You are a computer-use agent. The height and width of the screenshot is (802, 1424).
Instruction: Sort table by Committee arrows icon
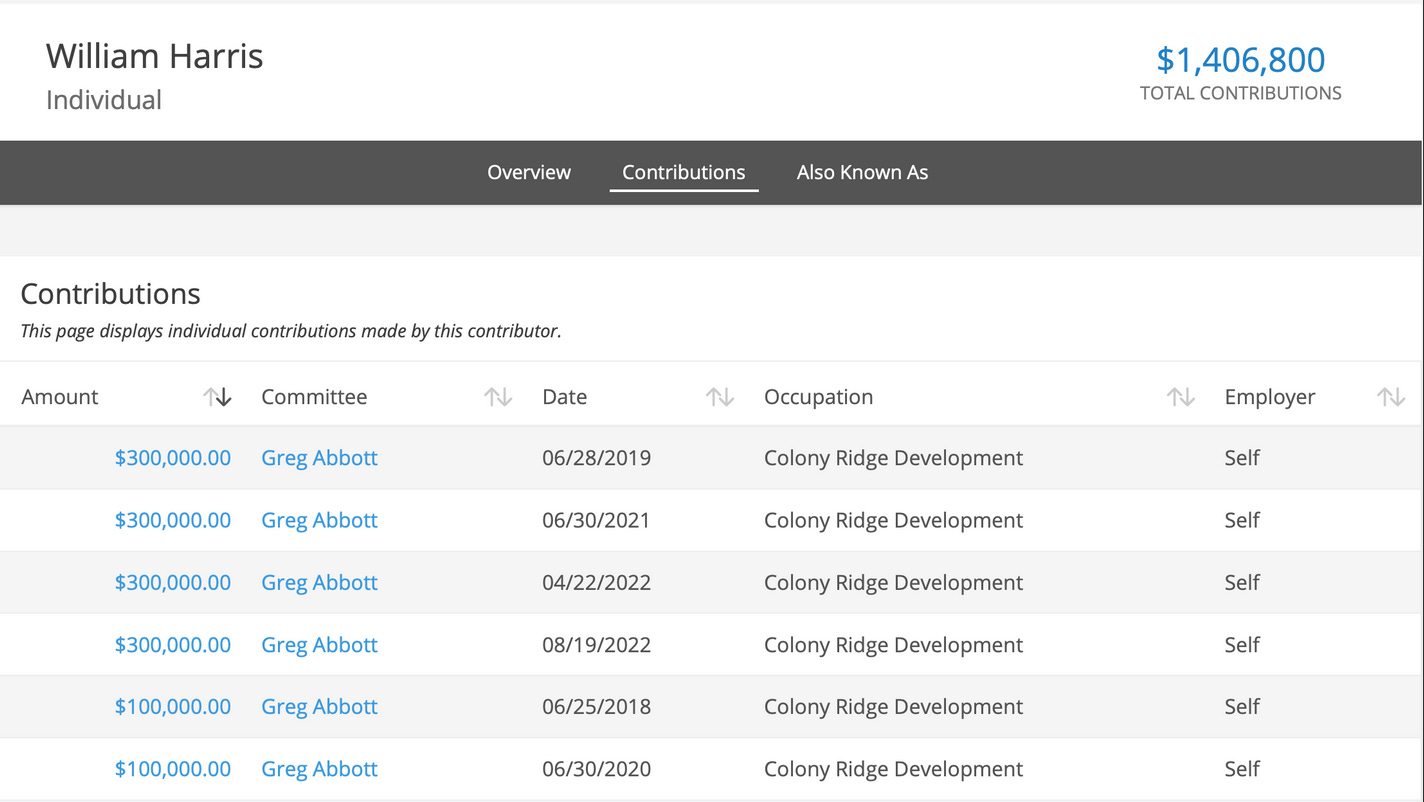tap(498, 397)
